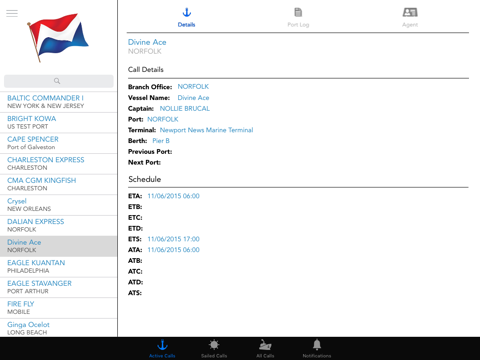Image resolution: width=480 pixels, height=360 pixels.
Task: Select CMA CGM KINGFISH in vessel list
Action: (x=58, y=184)
